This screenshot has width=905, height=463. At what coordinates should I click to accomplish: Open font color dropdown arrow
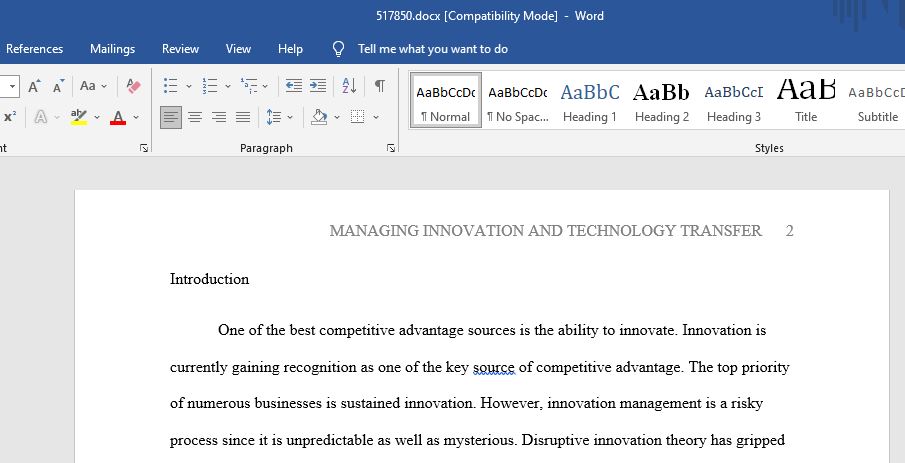coord(136,118)
